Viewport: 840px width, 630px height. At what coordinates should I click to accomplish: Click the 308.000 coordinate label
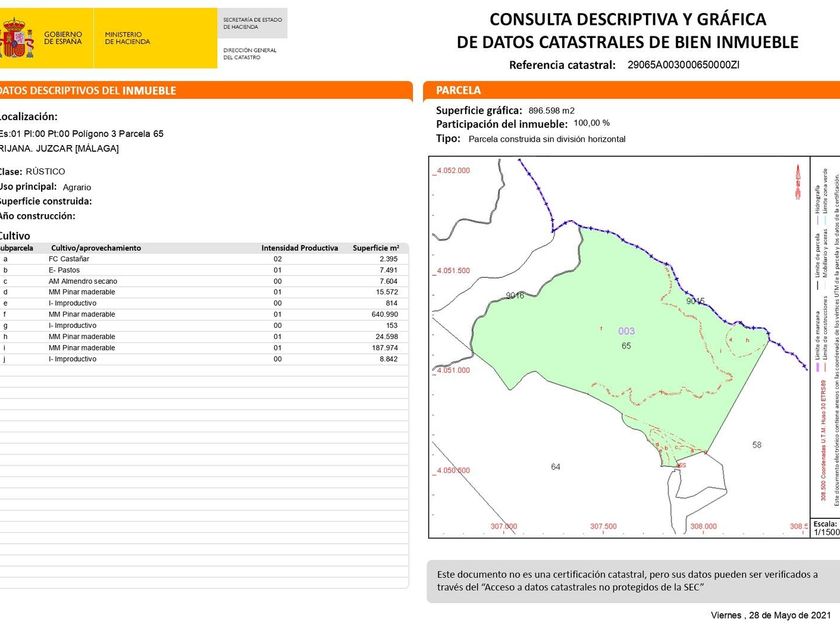tap(703, 527)
